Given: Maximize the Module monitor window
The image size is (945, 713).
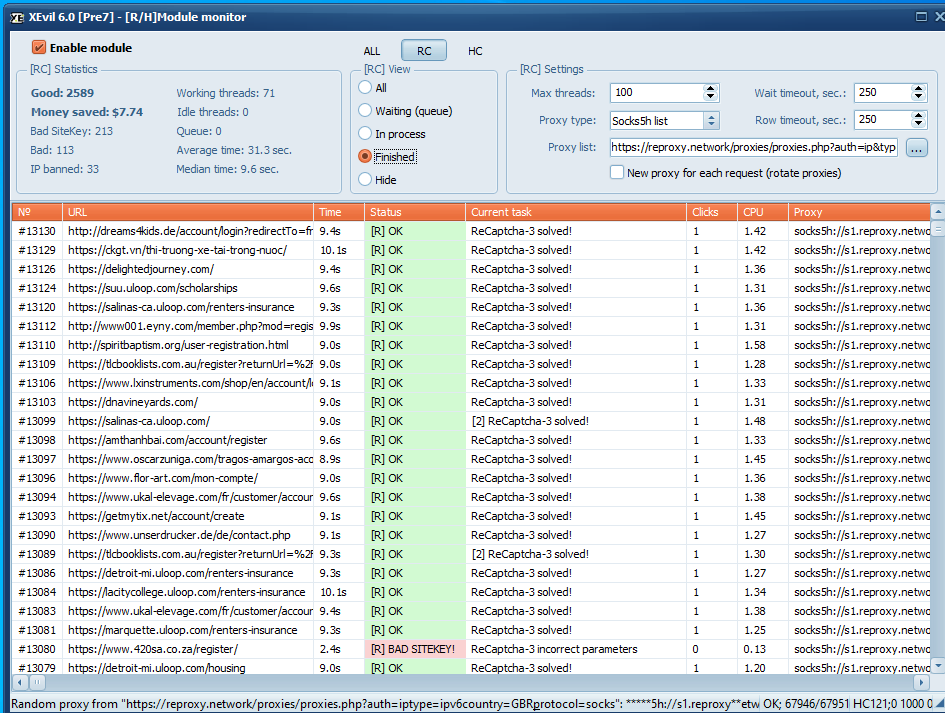Looking at the screenshot, I should [920, 16].
